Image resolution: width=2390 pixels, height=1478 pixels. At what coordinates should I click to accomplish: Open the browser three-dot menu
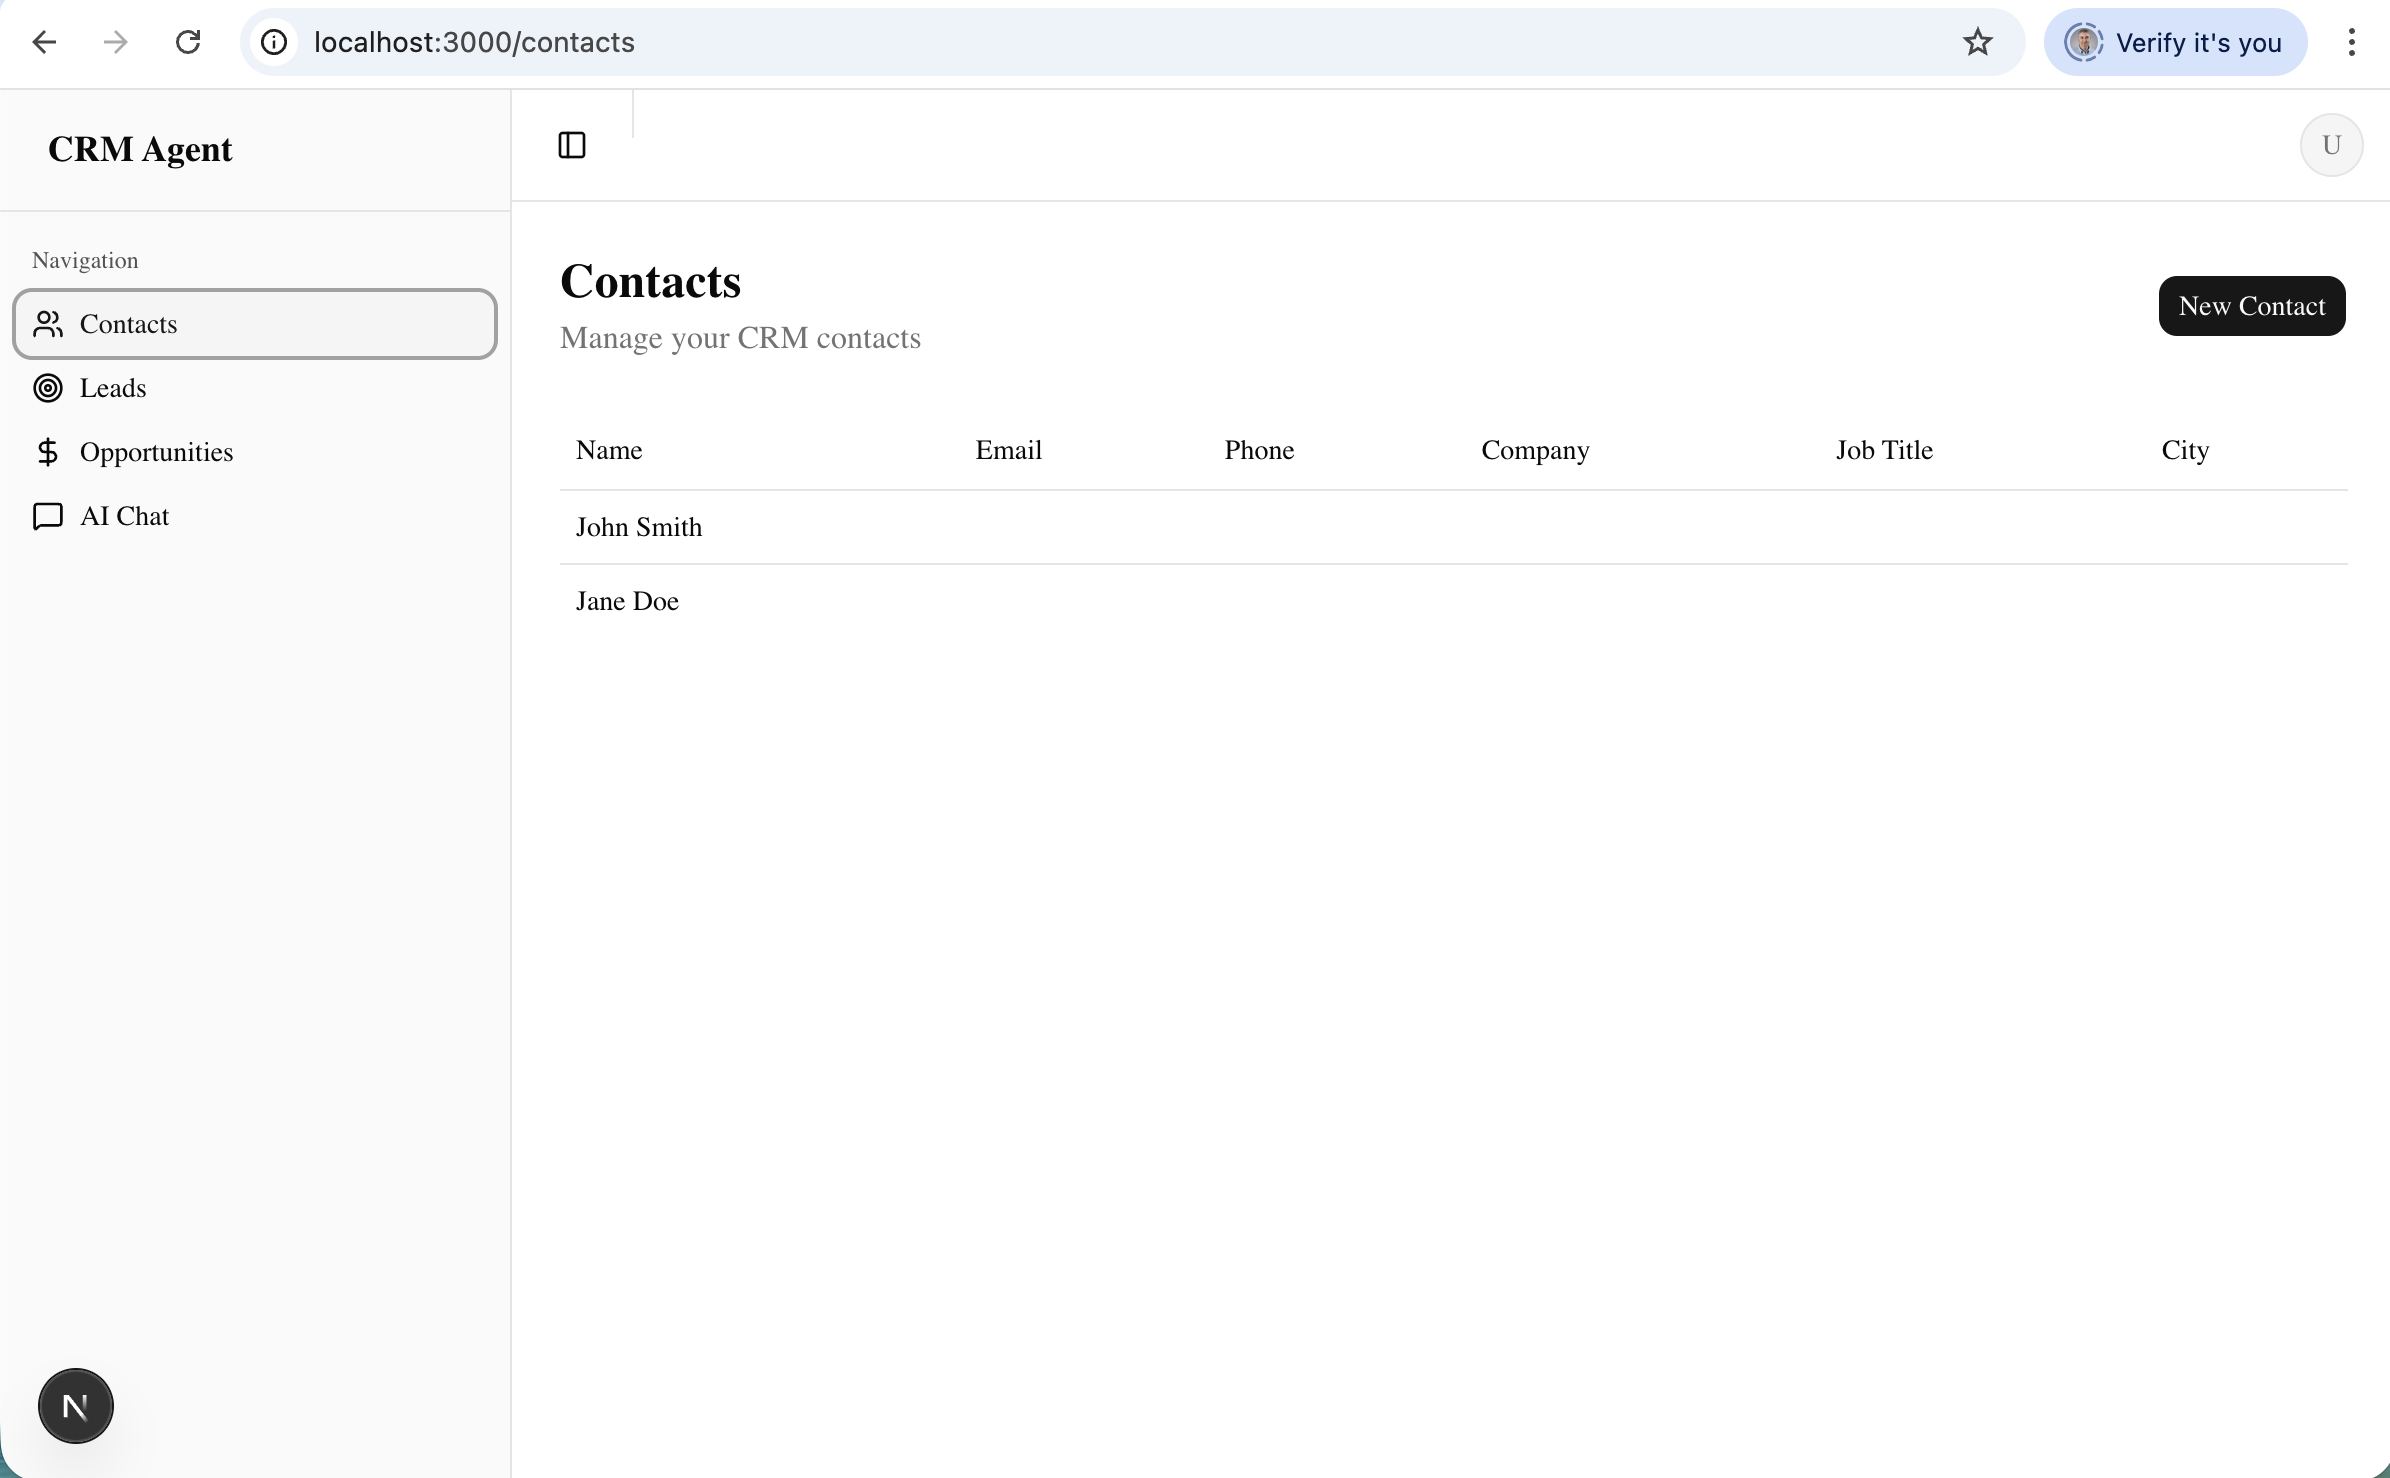pos(2352,42)
